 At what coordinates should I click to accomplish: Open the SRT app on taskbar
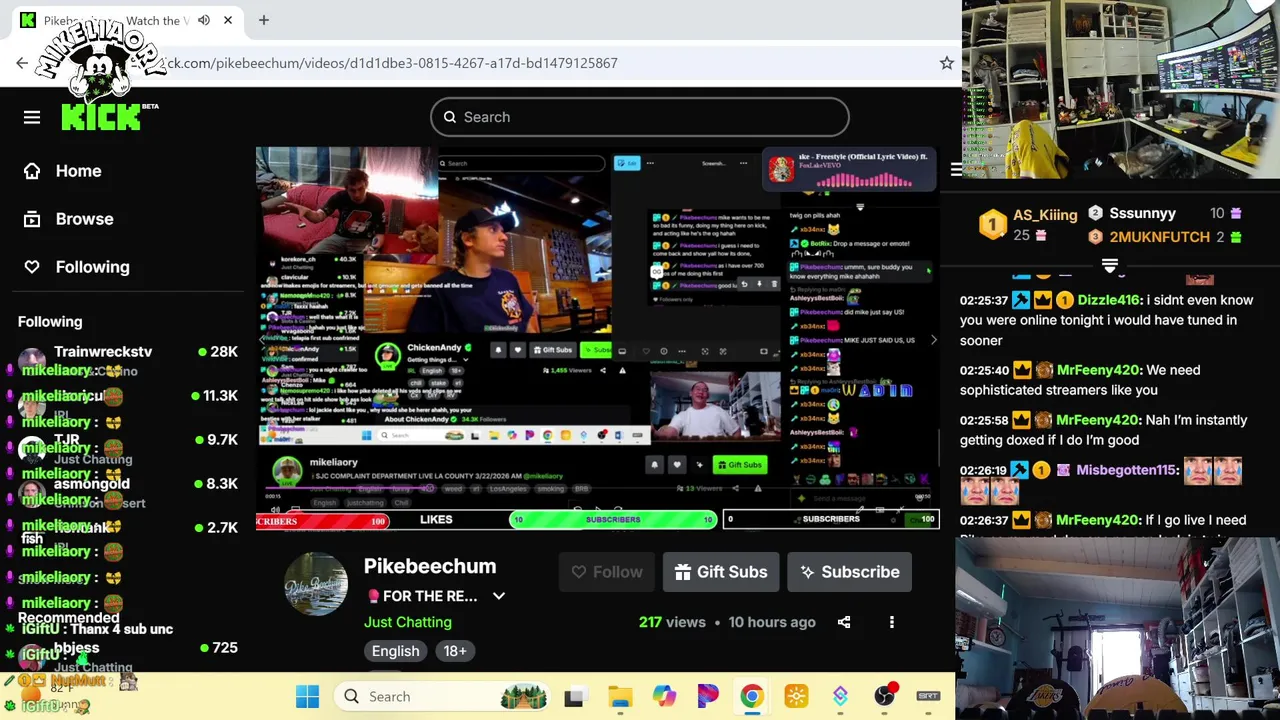[x=928, y=696]
